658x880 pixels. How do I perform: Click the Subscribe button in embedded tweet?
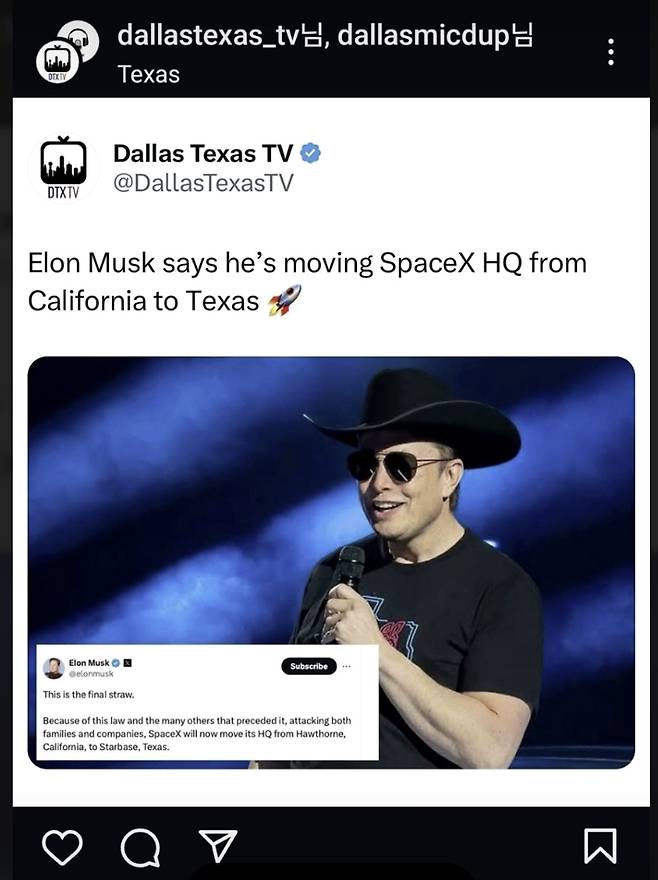(309, 666)
